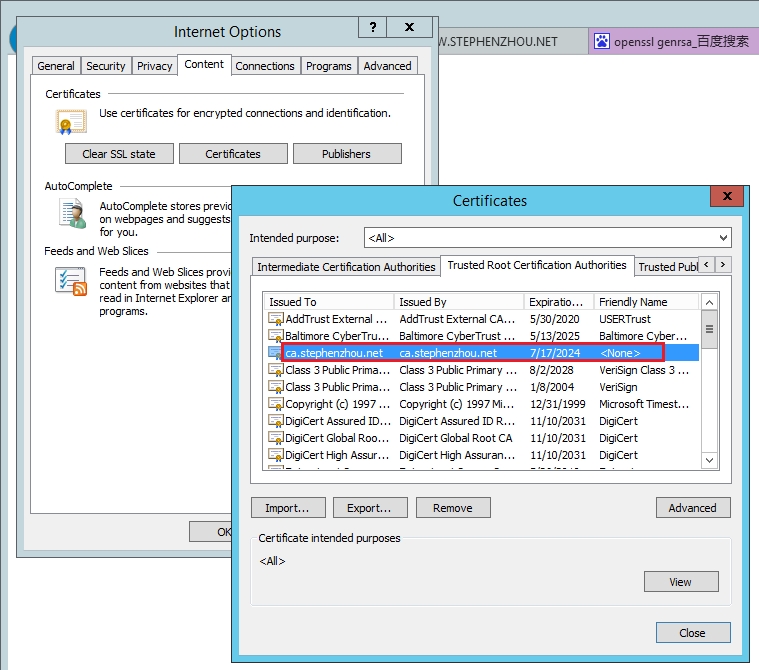Go to the Connections tab
759x670 pixels.
point(265,66)
